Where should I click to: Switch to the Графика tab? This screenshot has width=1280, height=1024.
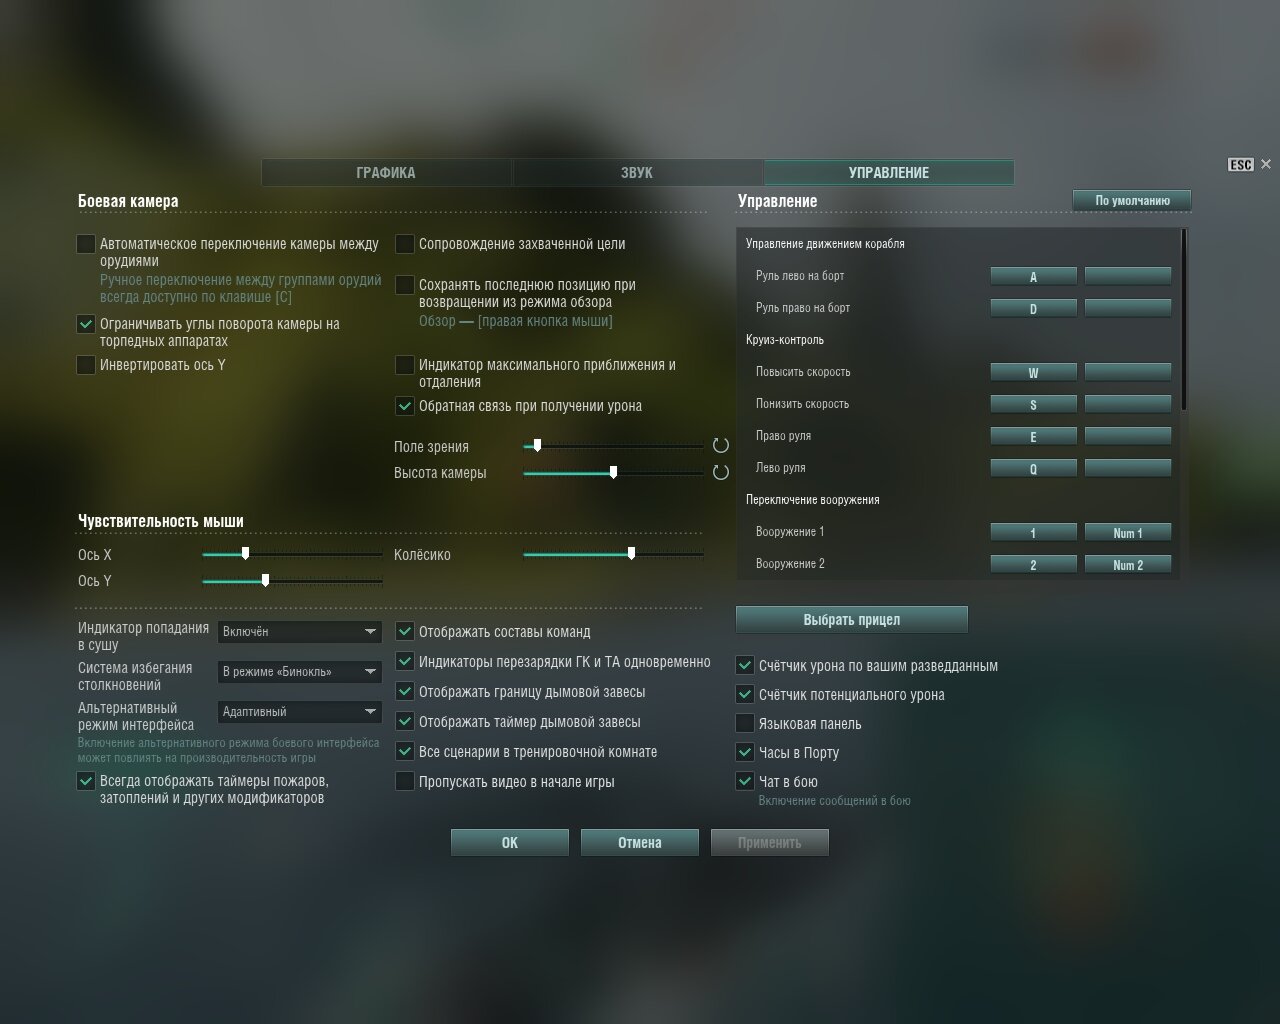(386, 173)
